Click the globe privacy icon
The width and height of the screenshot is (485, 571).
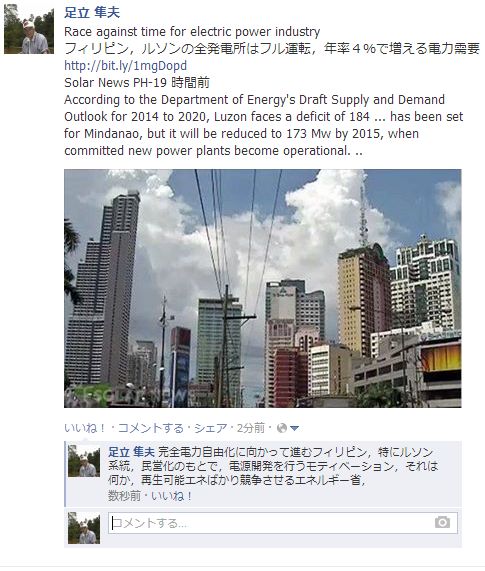pos(281,428)
